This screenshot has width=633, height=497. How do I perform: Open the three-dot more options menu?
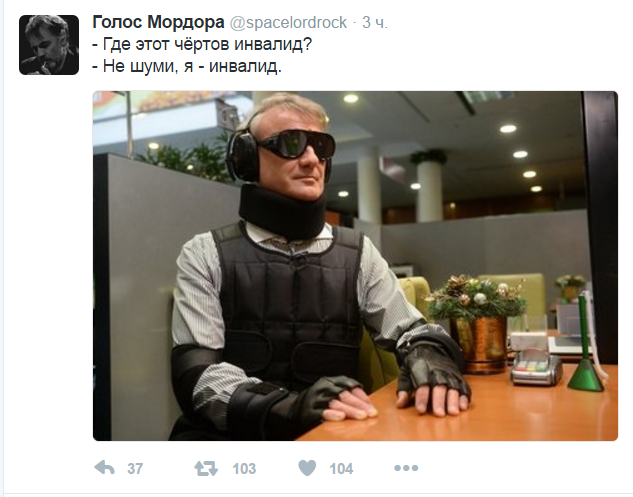pyautogui.click(x=406, y=468)
